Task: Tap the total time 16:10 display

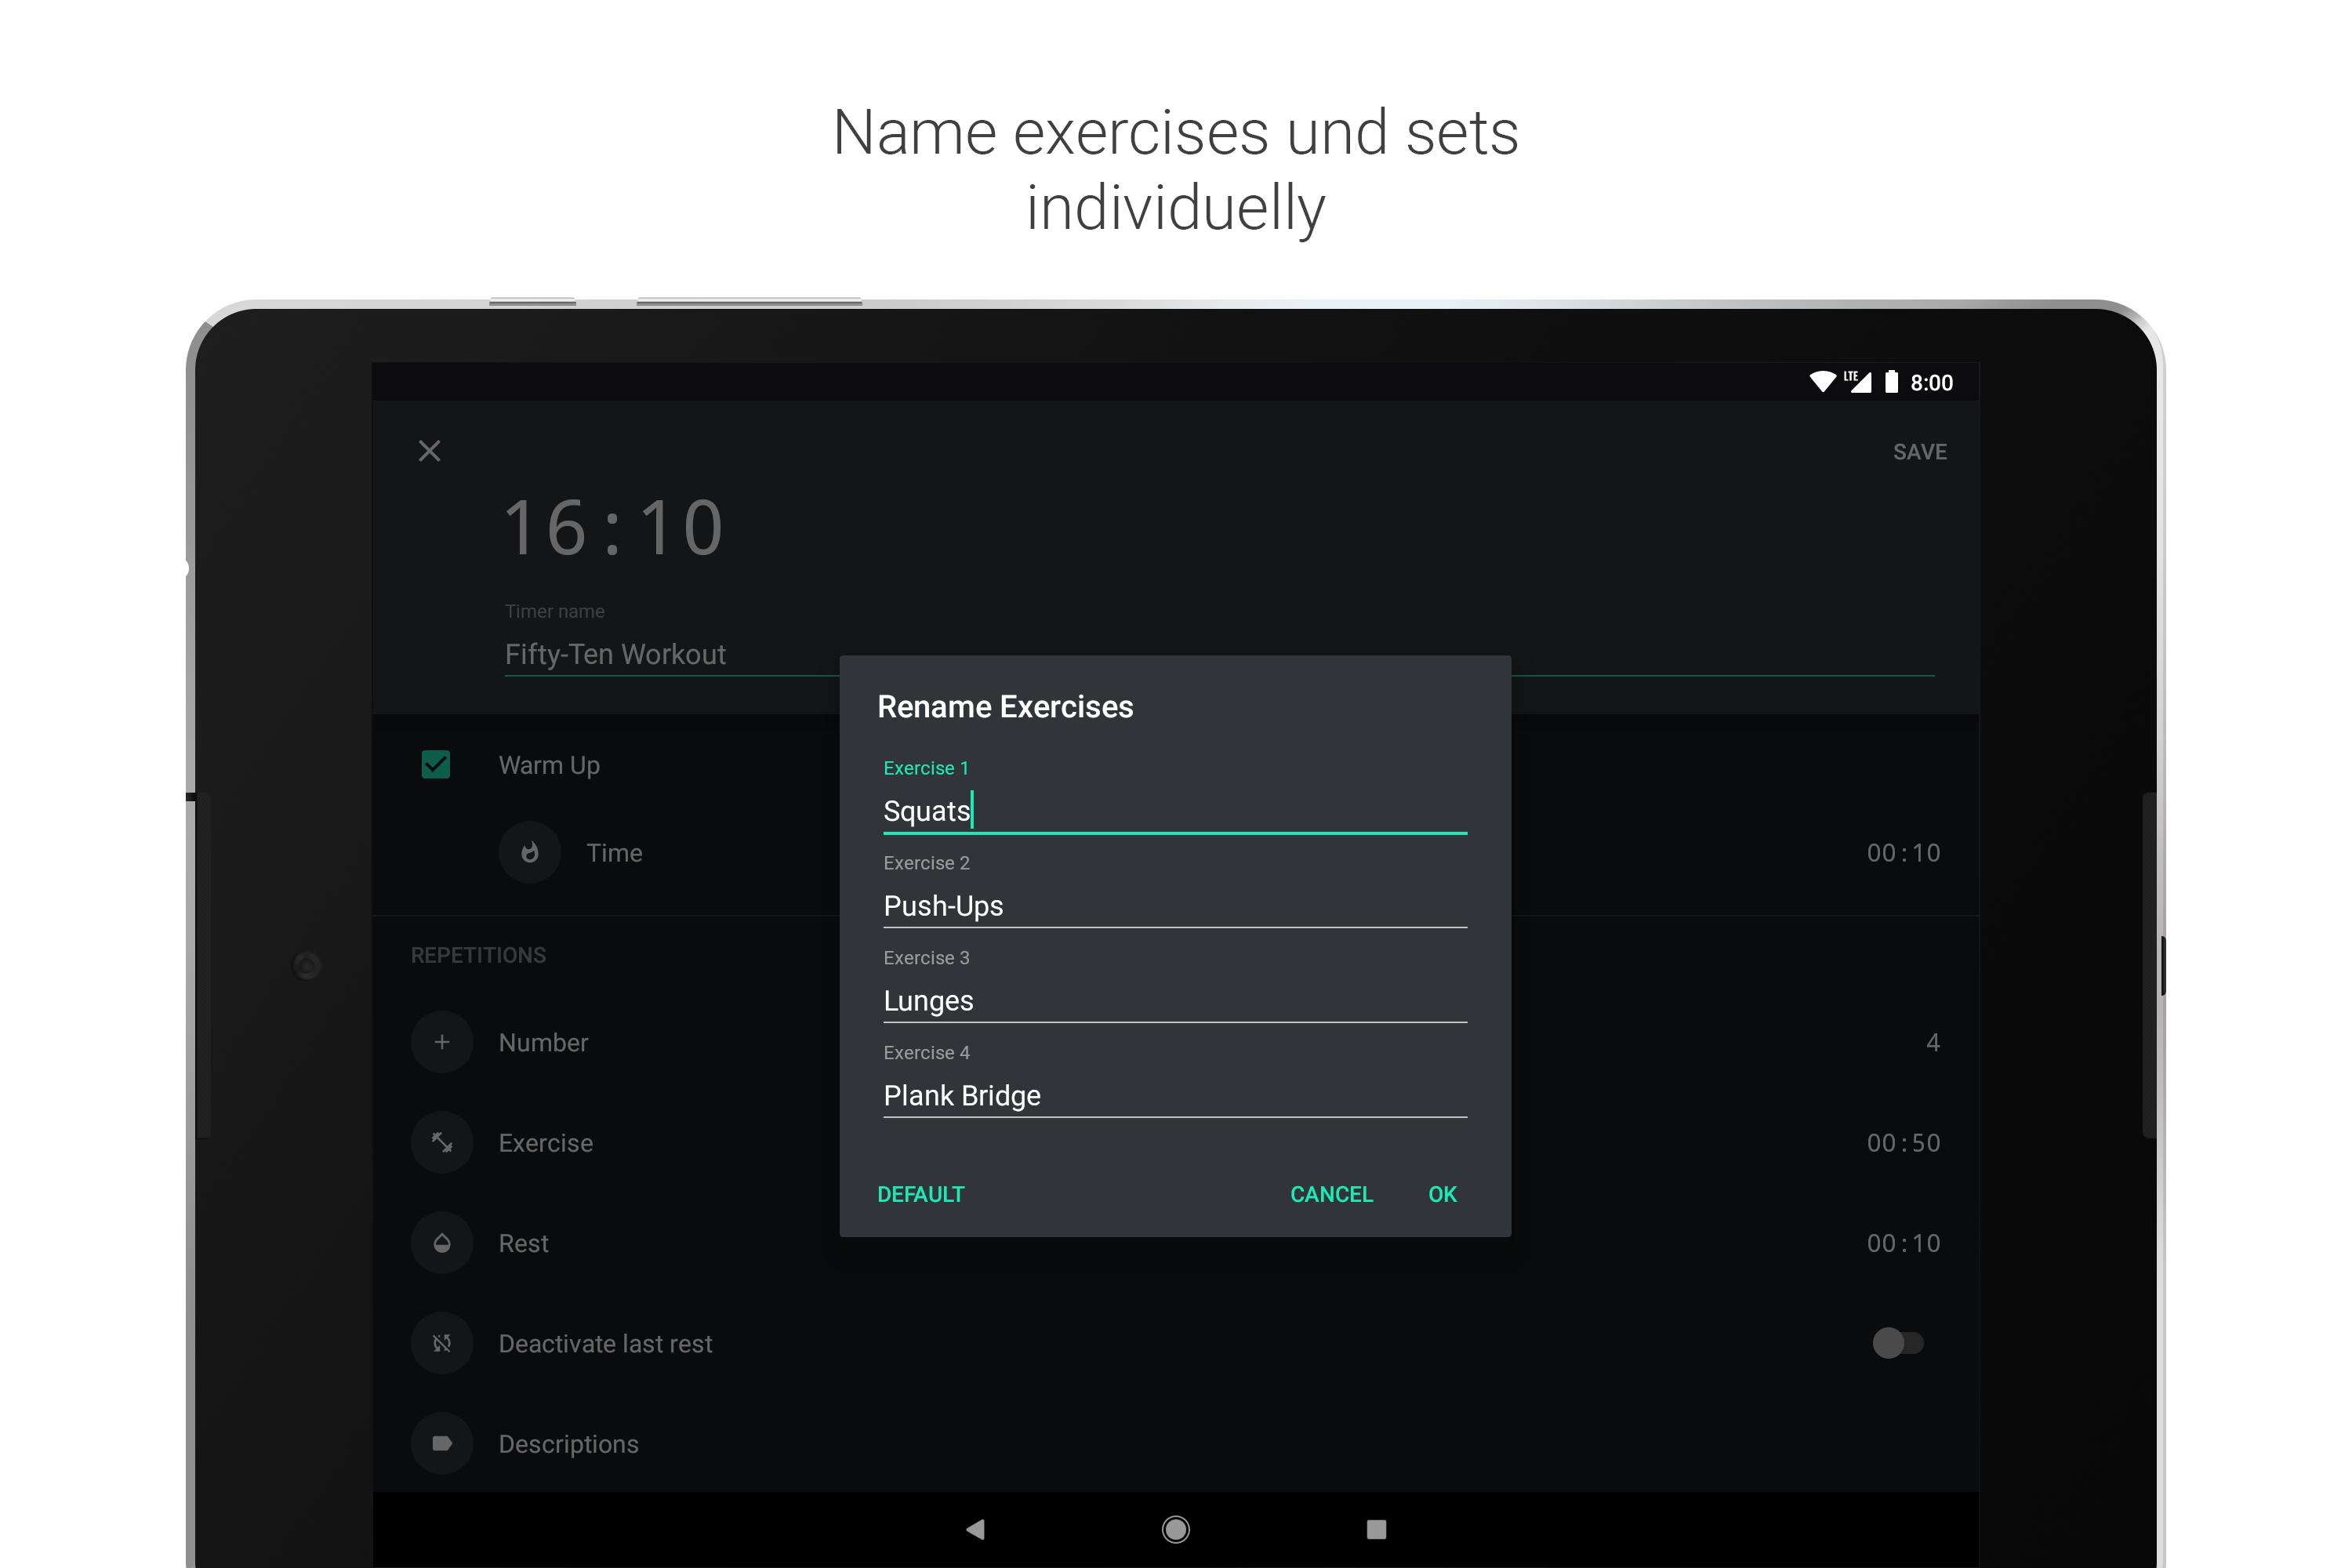Action: pos(613,528)
